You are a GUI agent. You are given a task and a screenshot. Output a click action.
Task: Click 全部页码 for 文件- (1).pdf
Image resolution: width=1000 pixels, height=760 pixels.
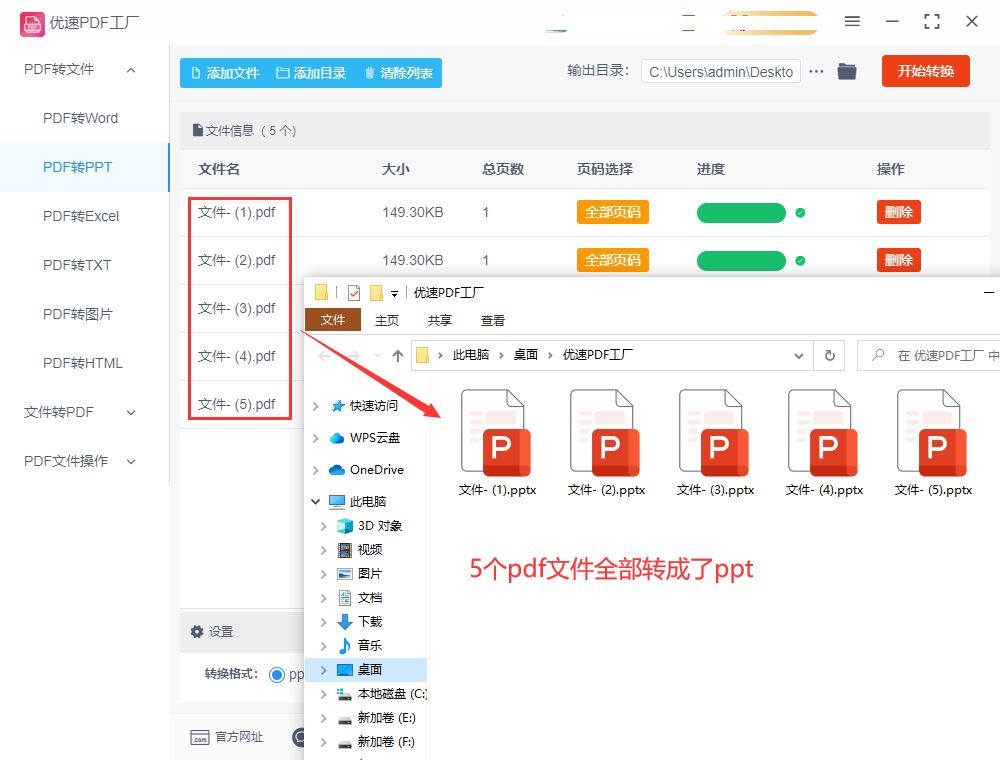612,212
